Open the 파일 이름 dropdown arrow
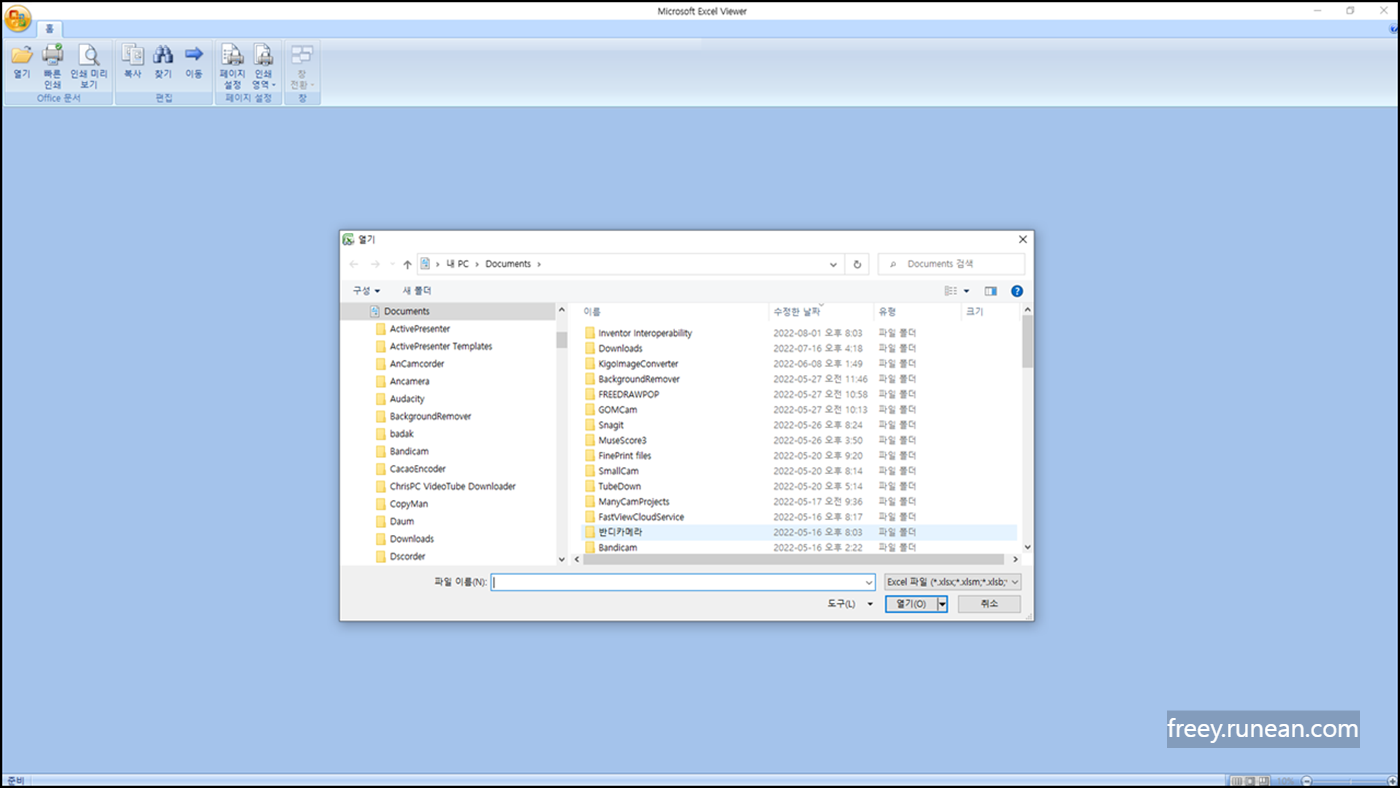The height and width of the screenshot is (788, 1400). pos(869,582)
